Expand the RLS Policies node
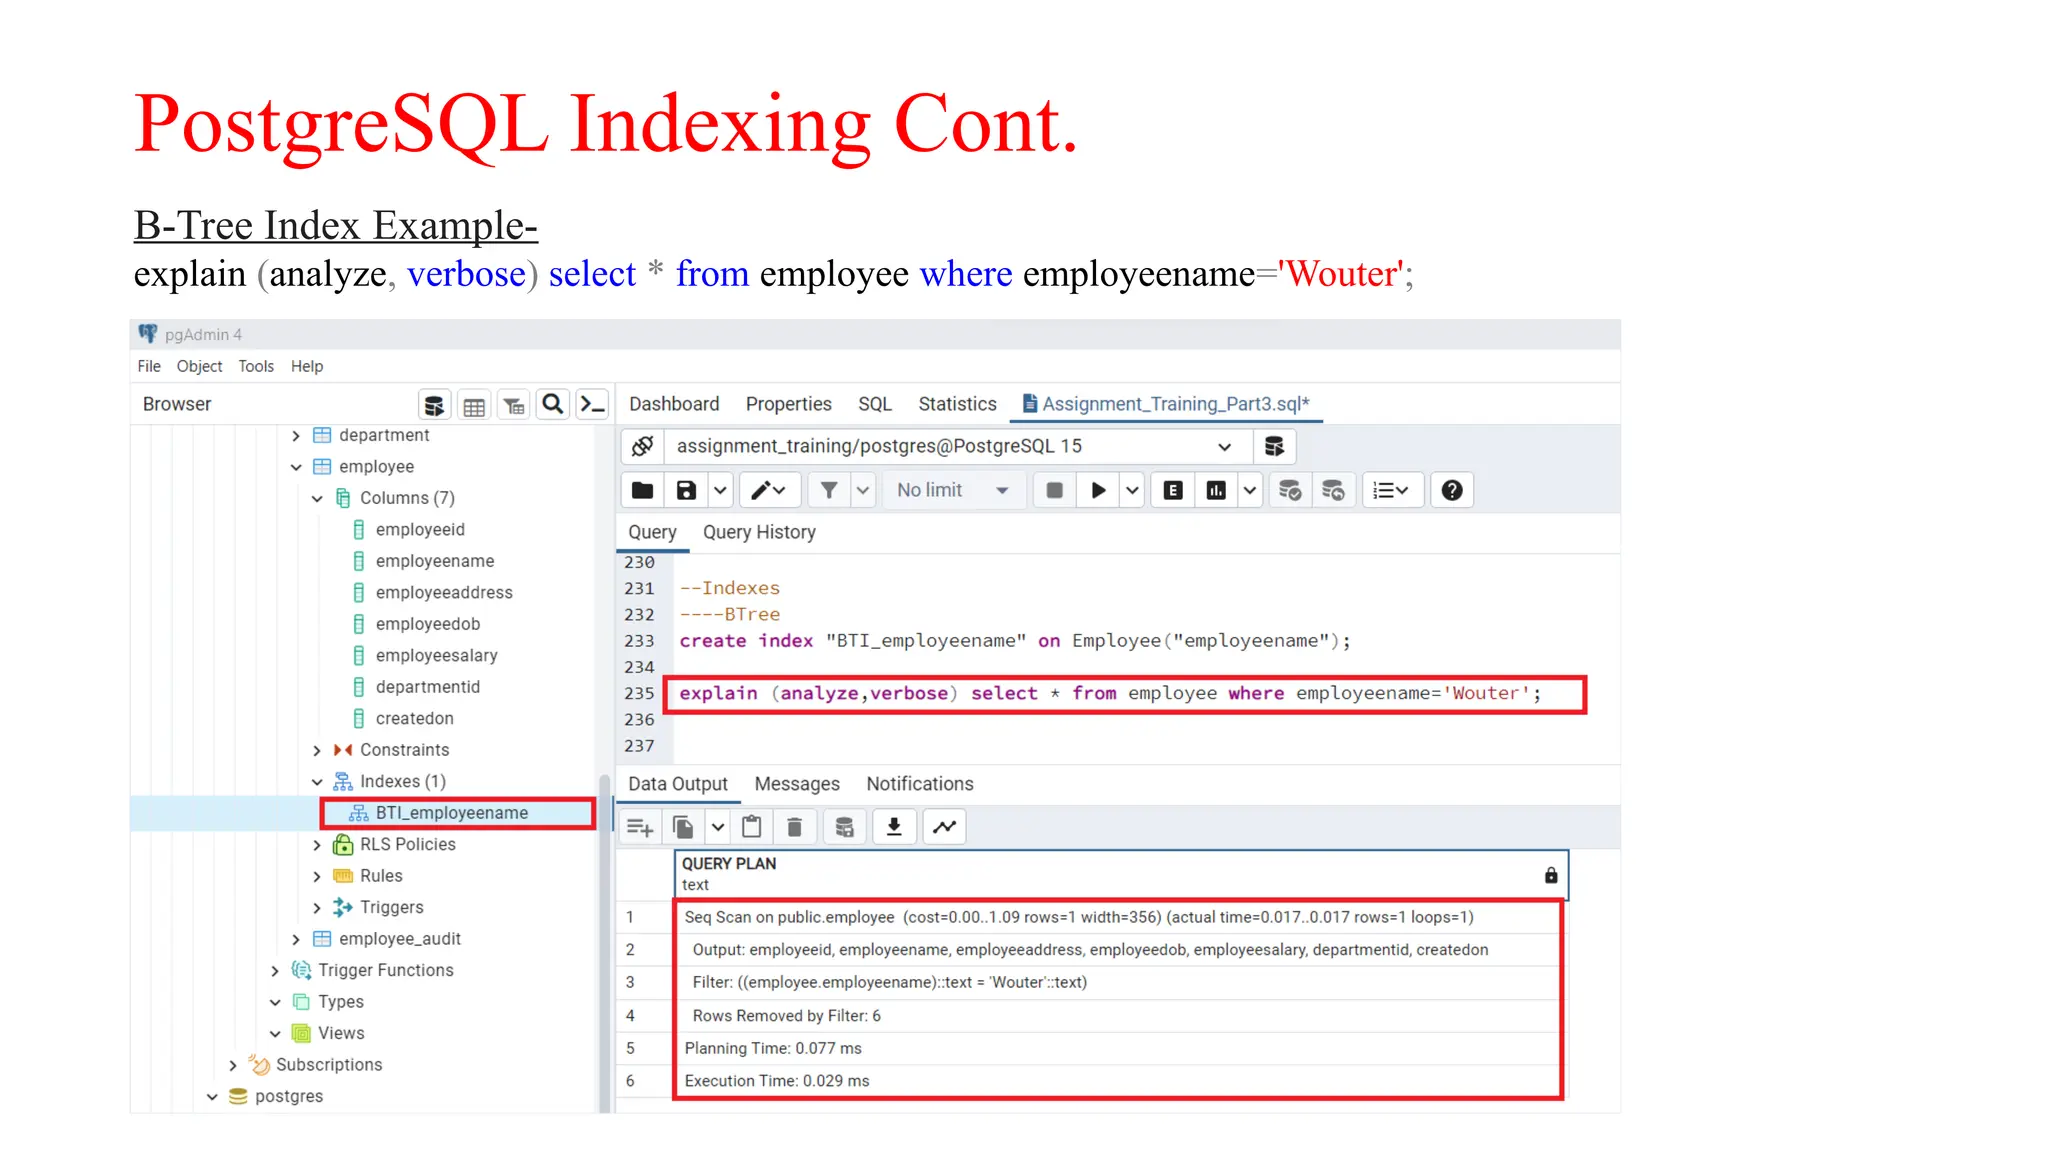Viewport: 2048px width, 1152px height. coord(317,845)
